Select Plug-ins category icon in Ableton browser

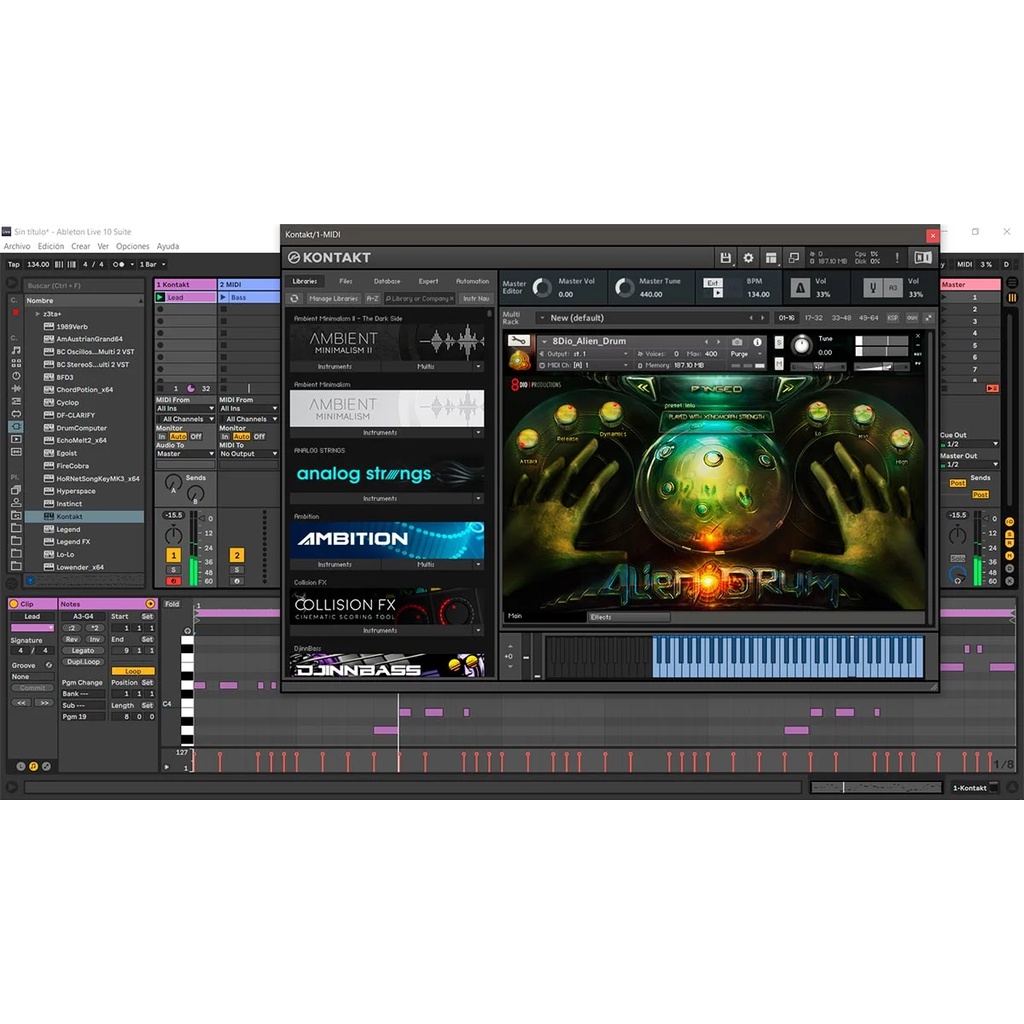[x=16, y=426]
